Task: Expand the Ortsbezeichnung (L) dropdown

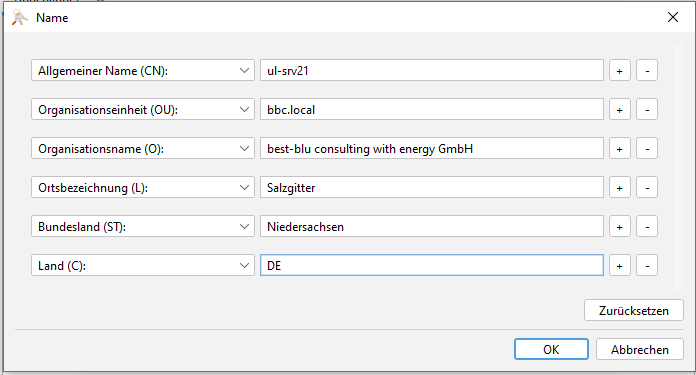Action: [142, 188]
